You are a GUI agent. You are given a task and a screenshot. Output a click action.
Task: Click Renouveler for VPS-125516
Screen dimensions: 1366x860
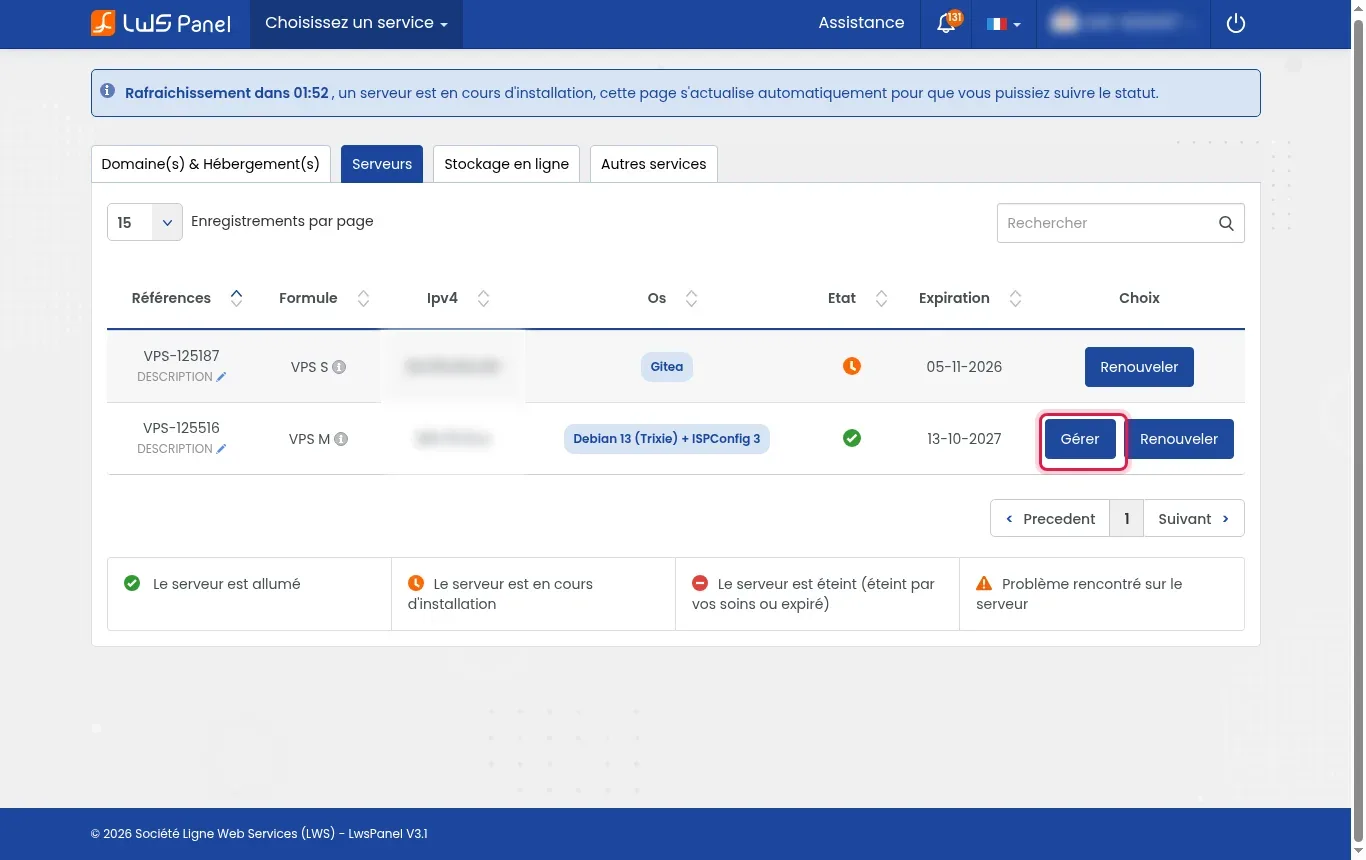[1179, 439]
